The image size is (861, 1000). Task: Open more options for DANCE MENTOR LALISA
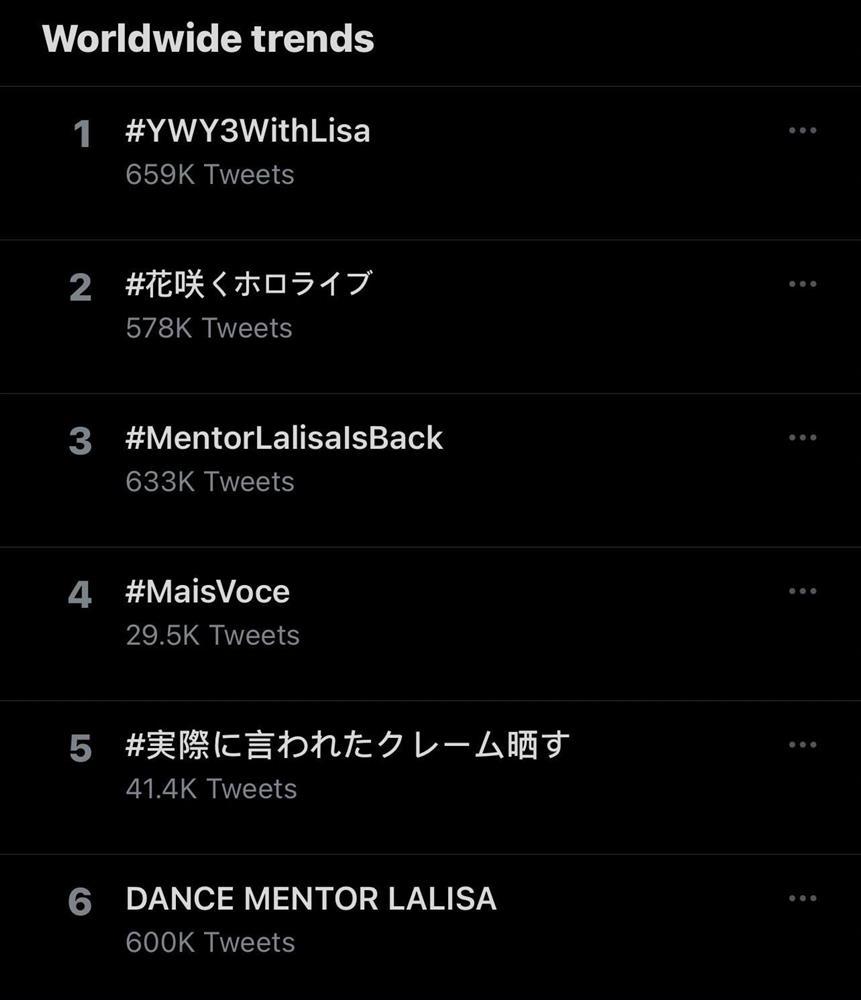[802, 898]
